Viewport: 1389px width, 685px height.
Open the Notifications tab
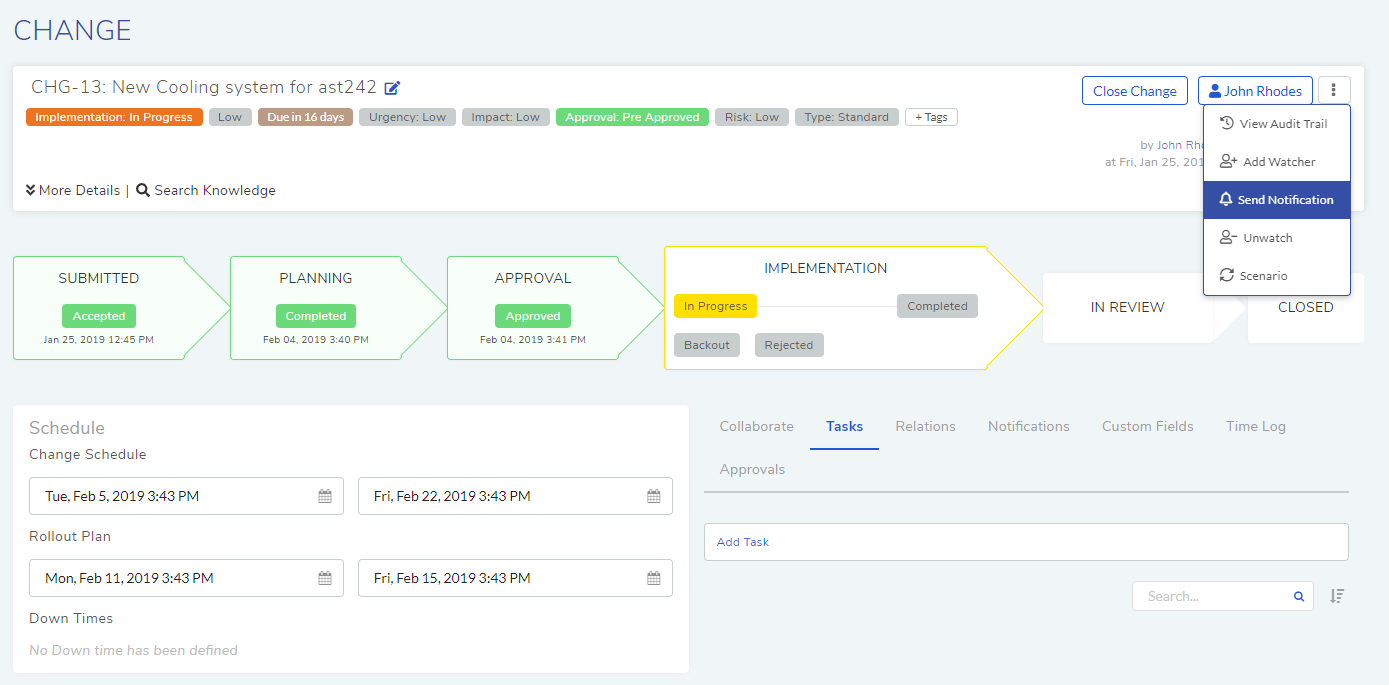click(1029, 426)
